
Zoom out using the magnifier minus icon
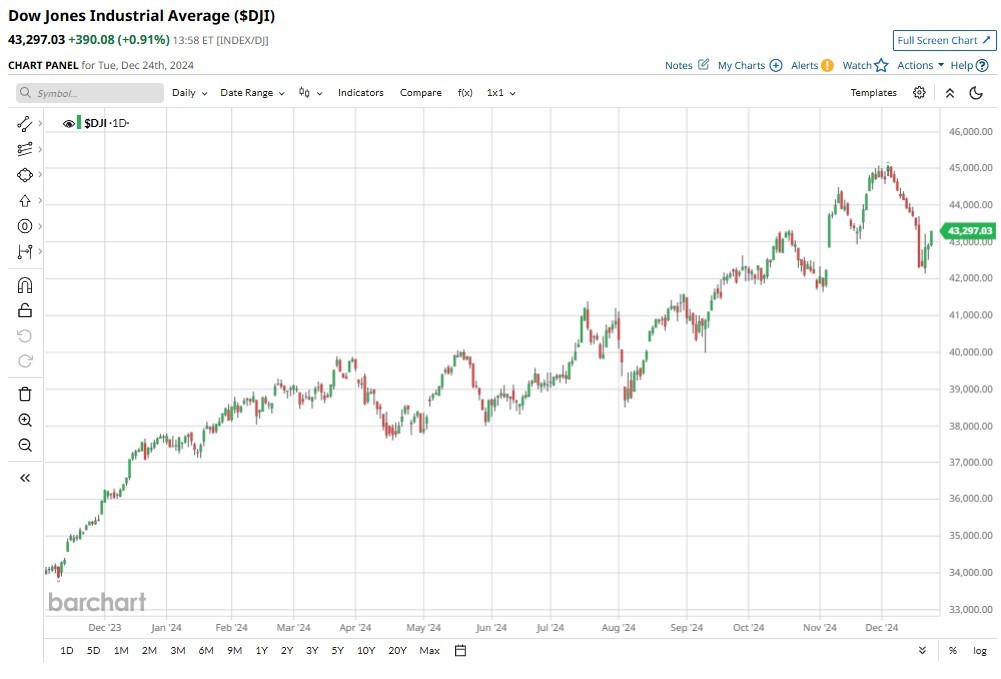click(25, 446)
